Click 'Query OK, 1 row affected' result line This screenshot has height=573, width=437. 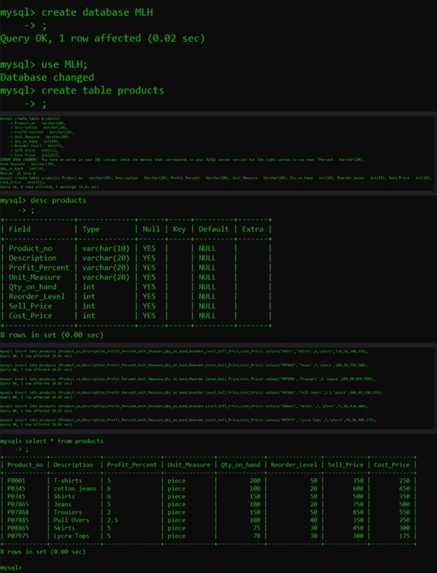coord(103,38)
